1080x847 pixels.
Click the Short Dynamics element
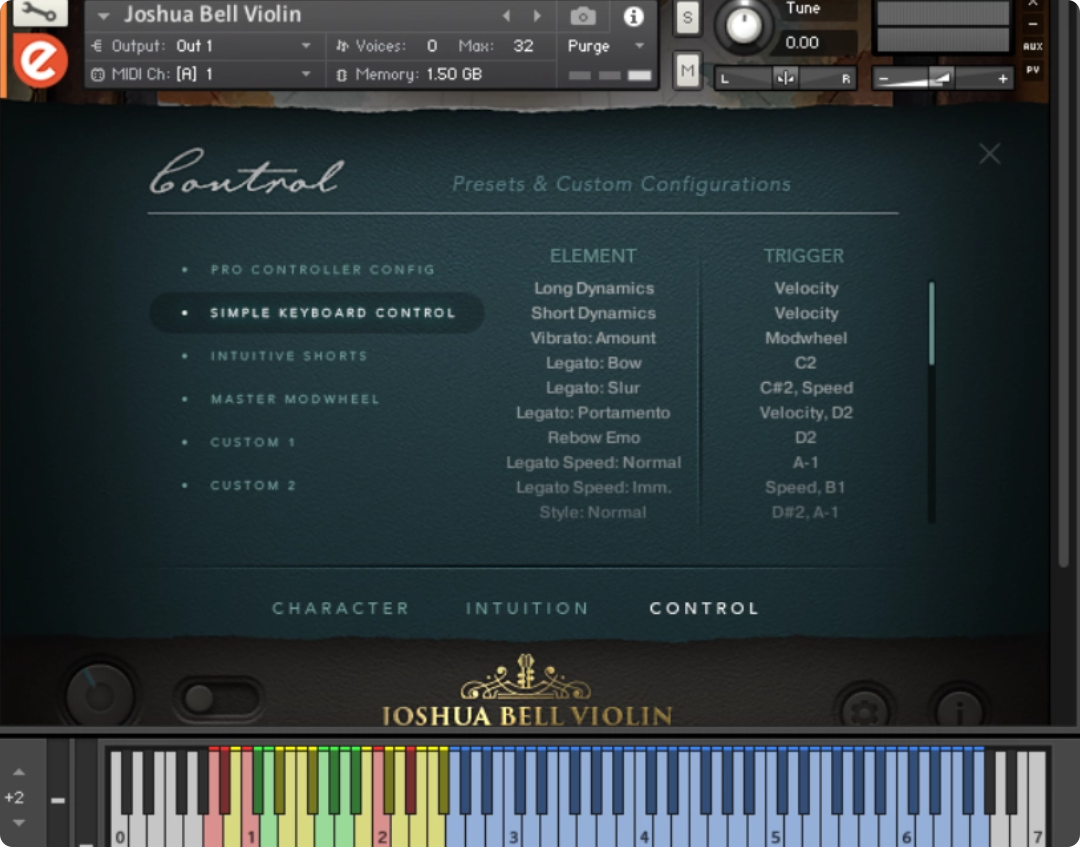594,313
